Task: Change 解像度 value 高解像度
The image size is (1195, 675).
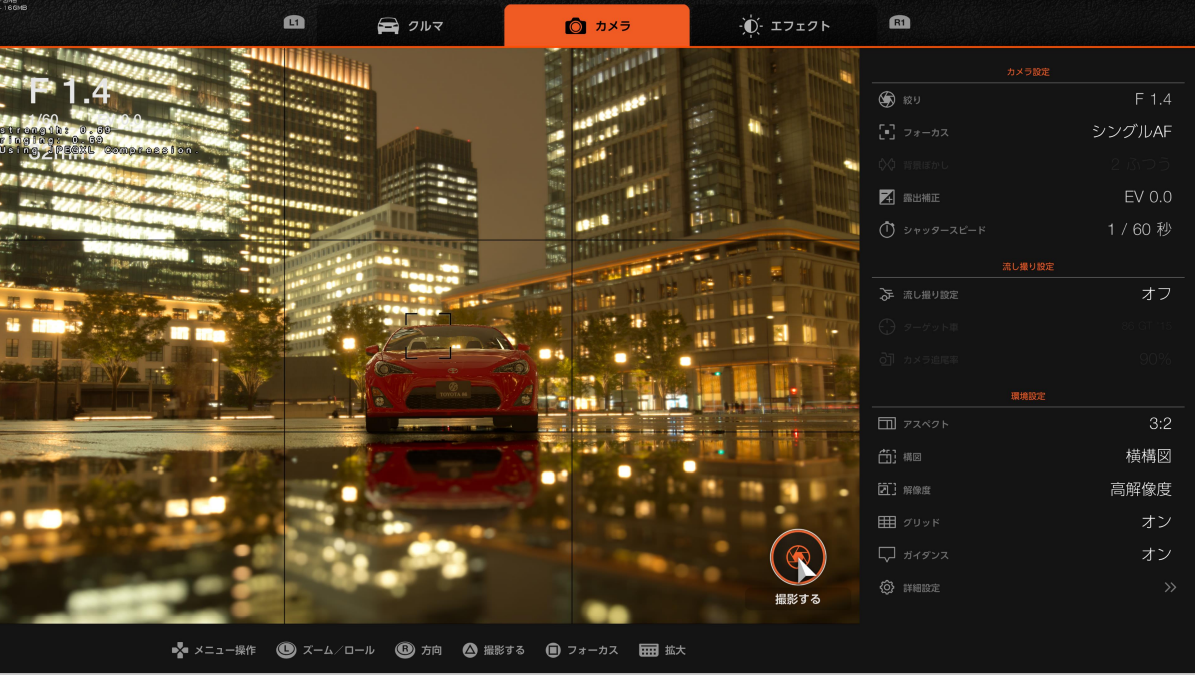Action: [x=1141, y=489]
